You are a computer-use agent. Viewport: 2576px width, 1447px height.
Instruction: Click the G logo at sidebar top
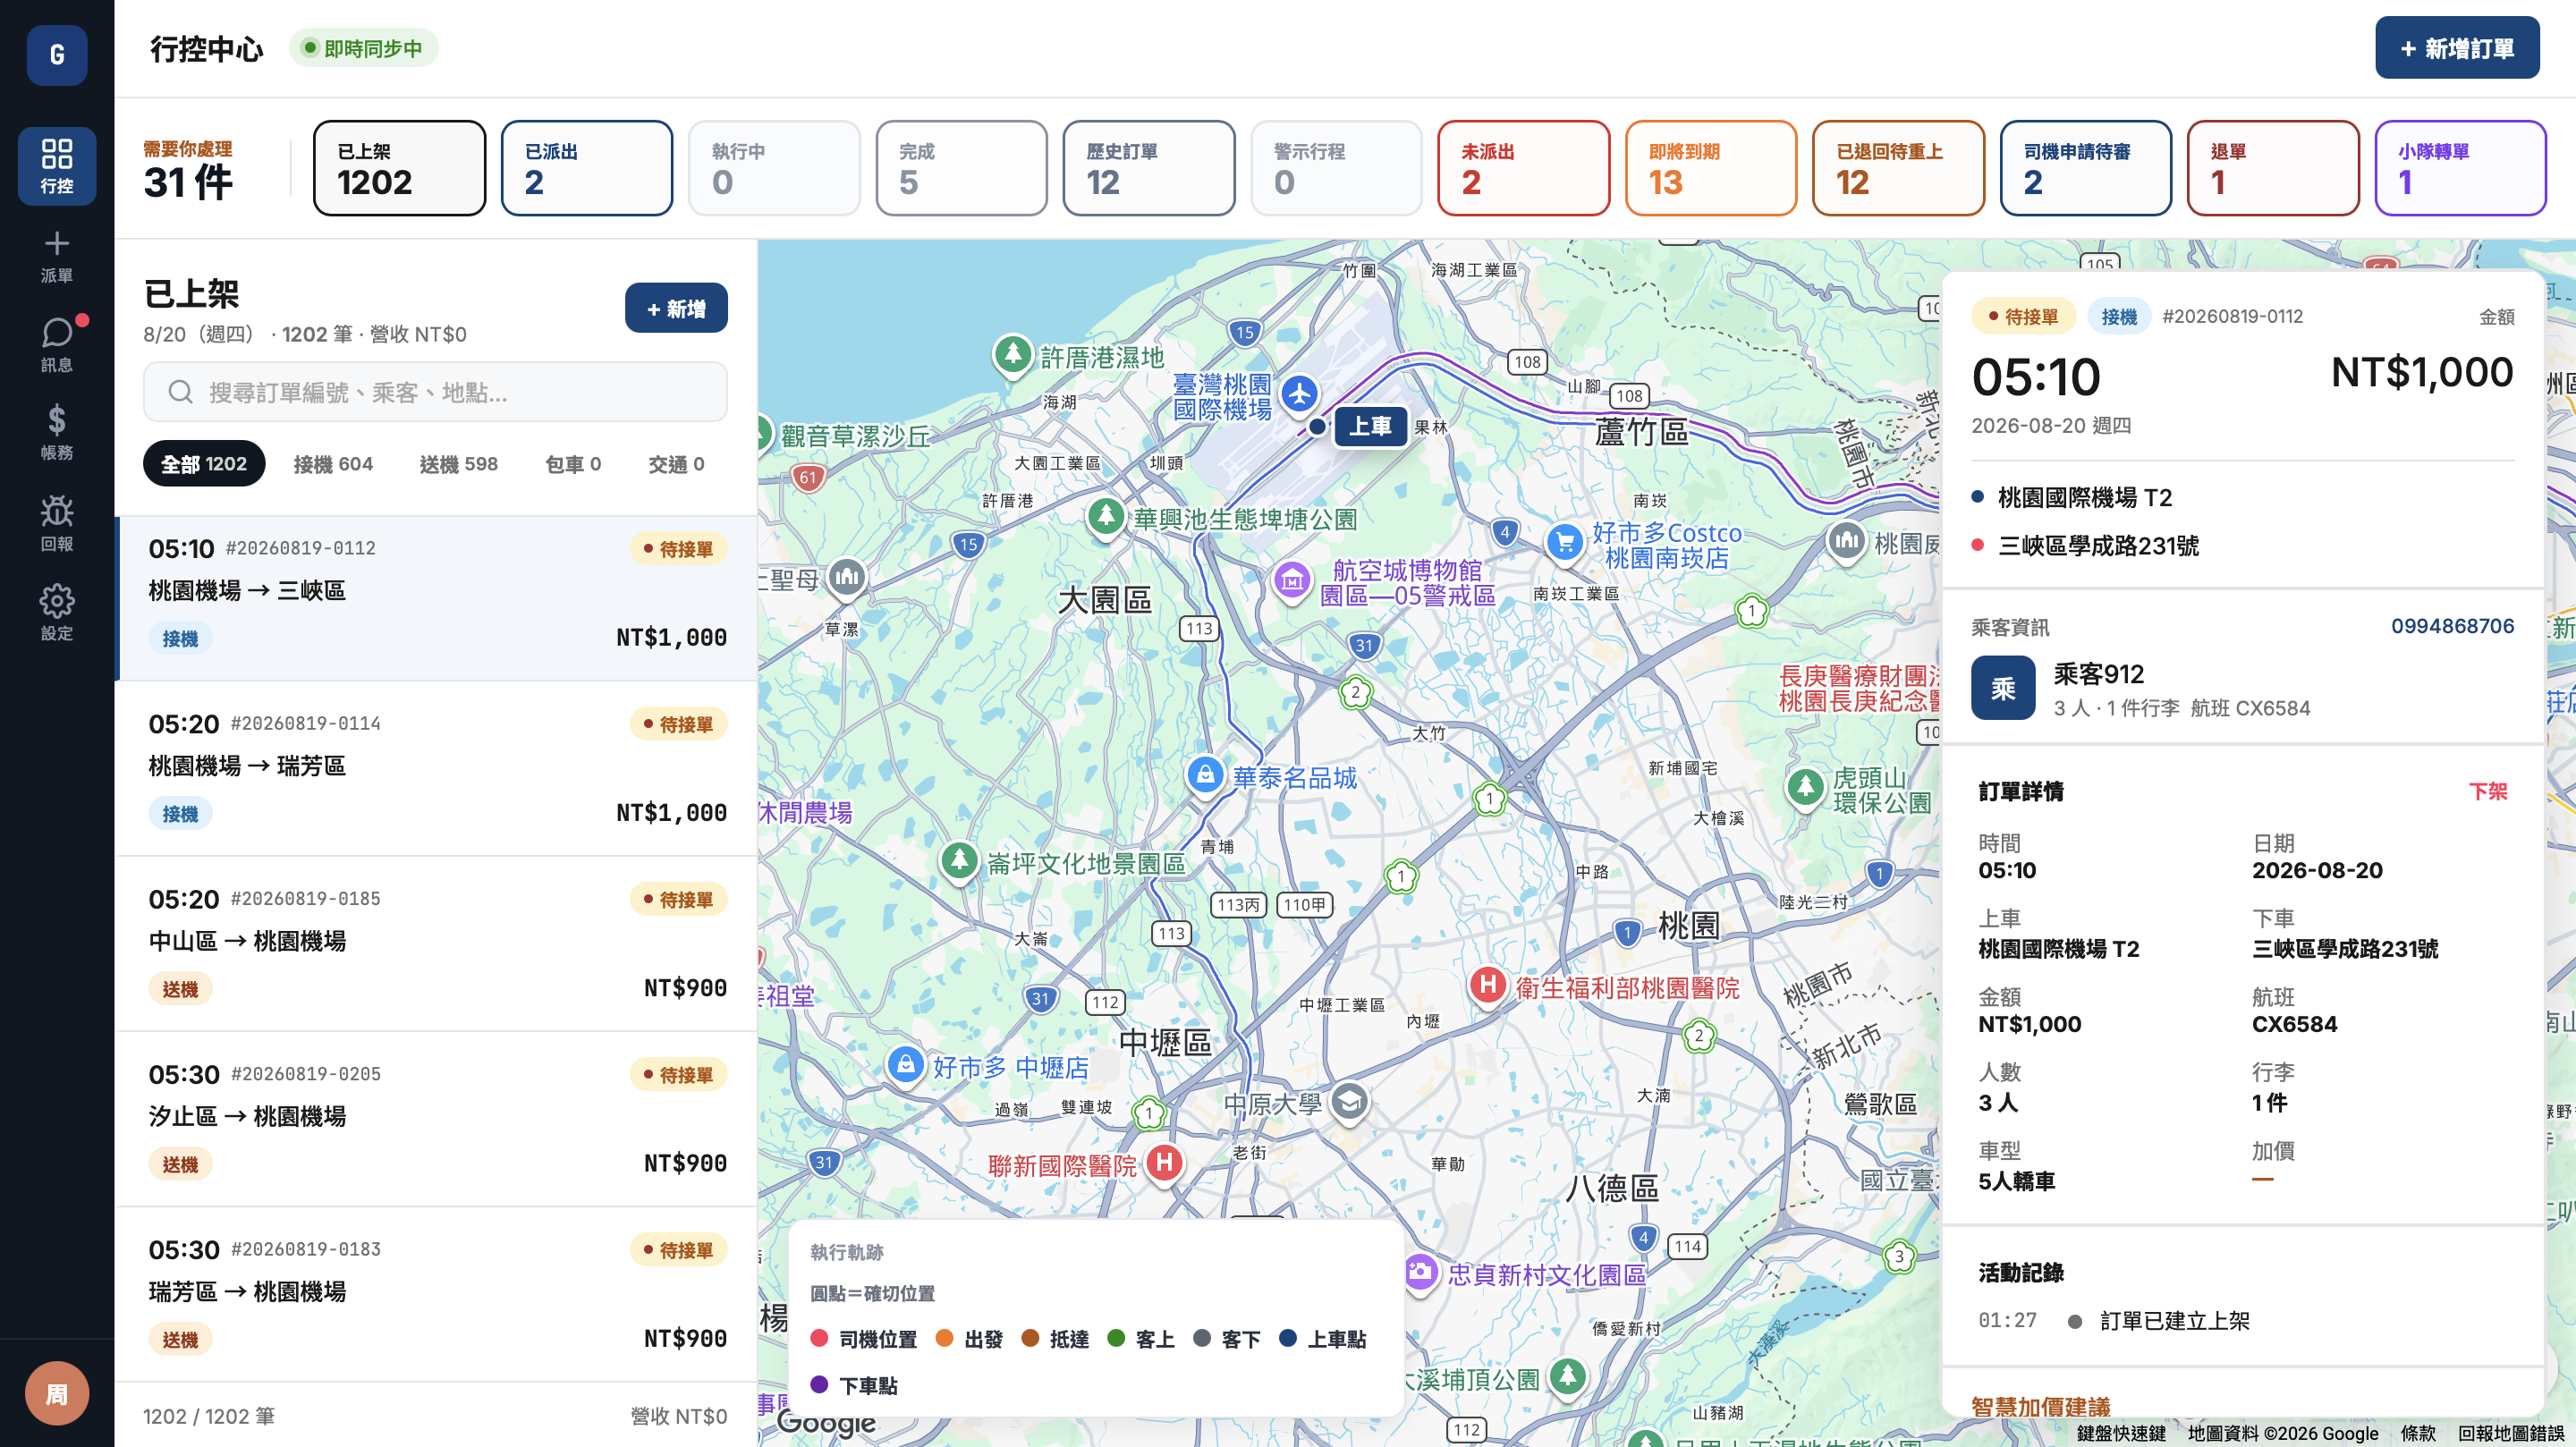tap(57, 55)
